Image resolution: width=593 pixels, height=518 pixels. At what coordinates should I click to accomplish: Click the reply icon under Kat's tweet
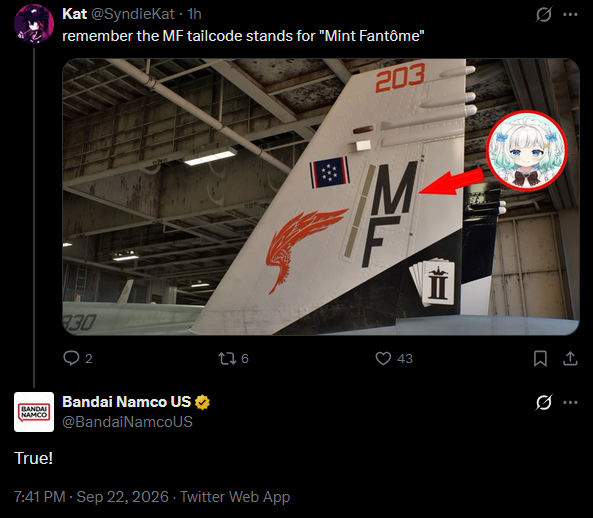[x=71, y=358]
